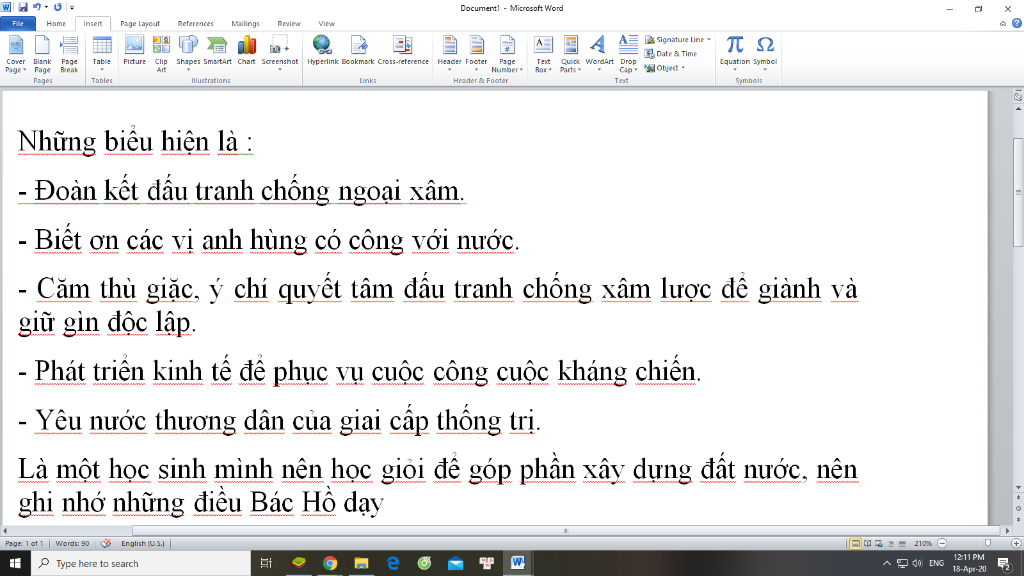Save the document from the quick access toolbar
This screenshot has width=1024, height=576.
(x=23, y=7)
